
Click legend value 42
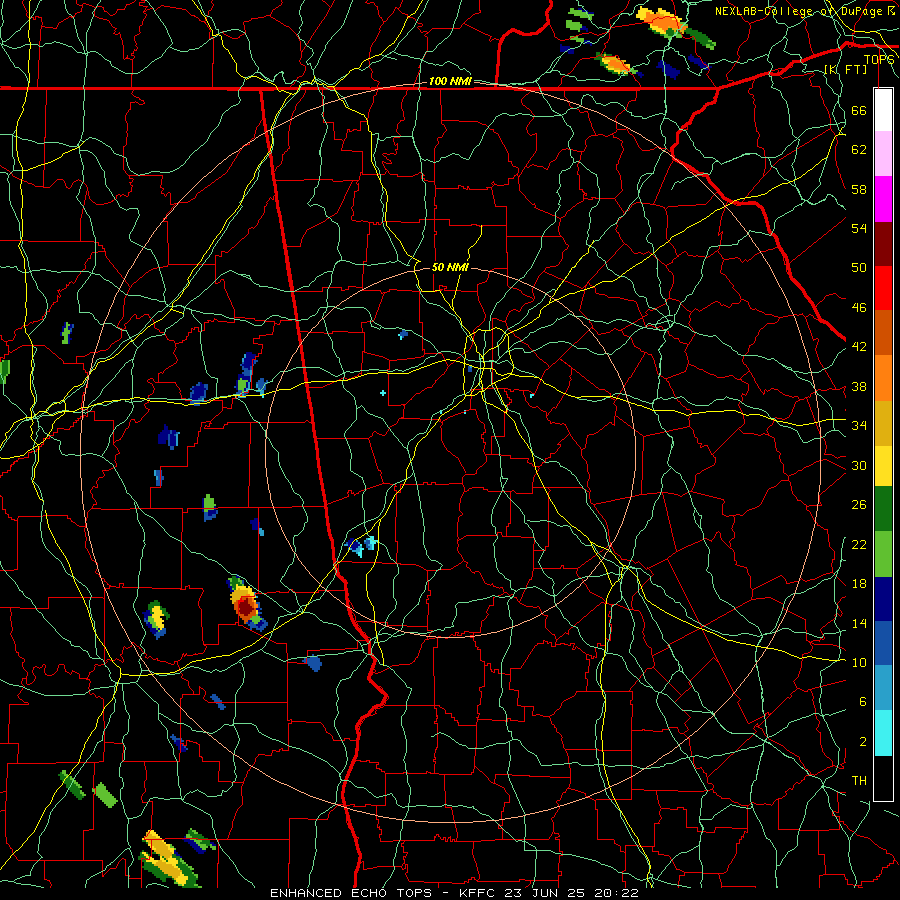point(859,347)
